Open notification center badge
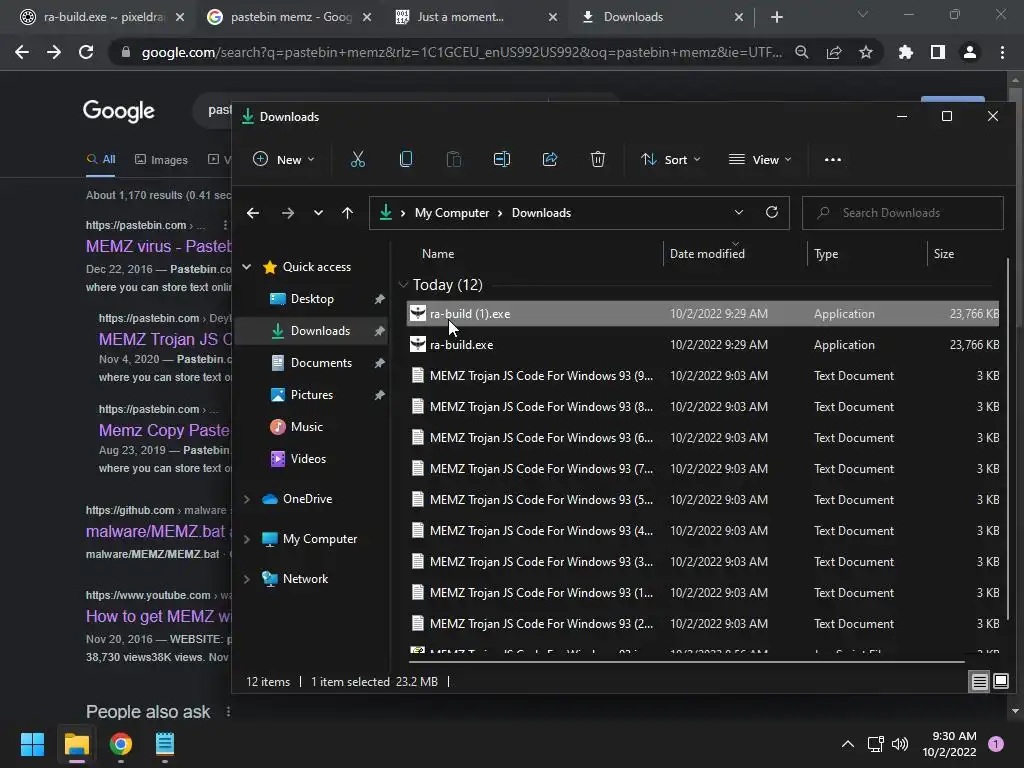Viewport: 1024px width, 768px height. [x=996, y=744]
